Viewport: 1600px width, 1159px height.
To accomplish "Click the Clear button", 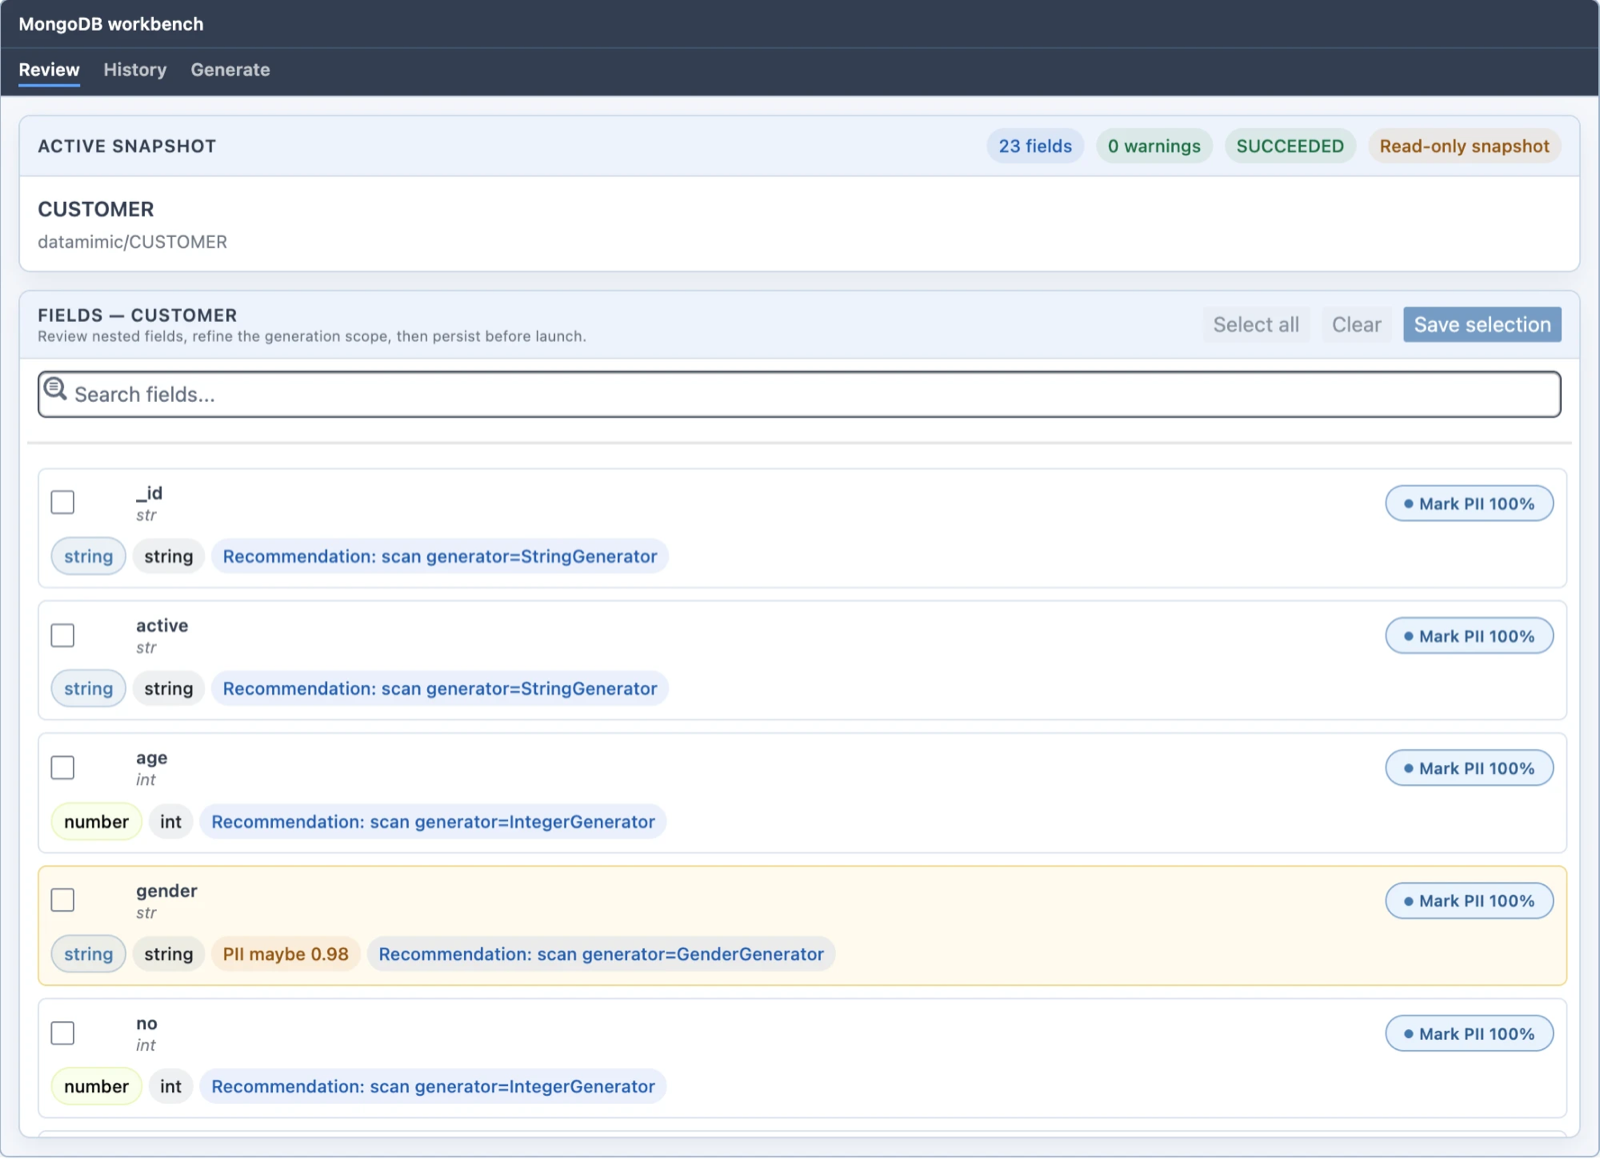I will pos(1356,325).
